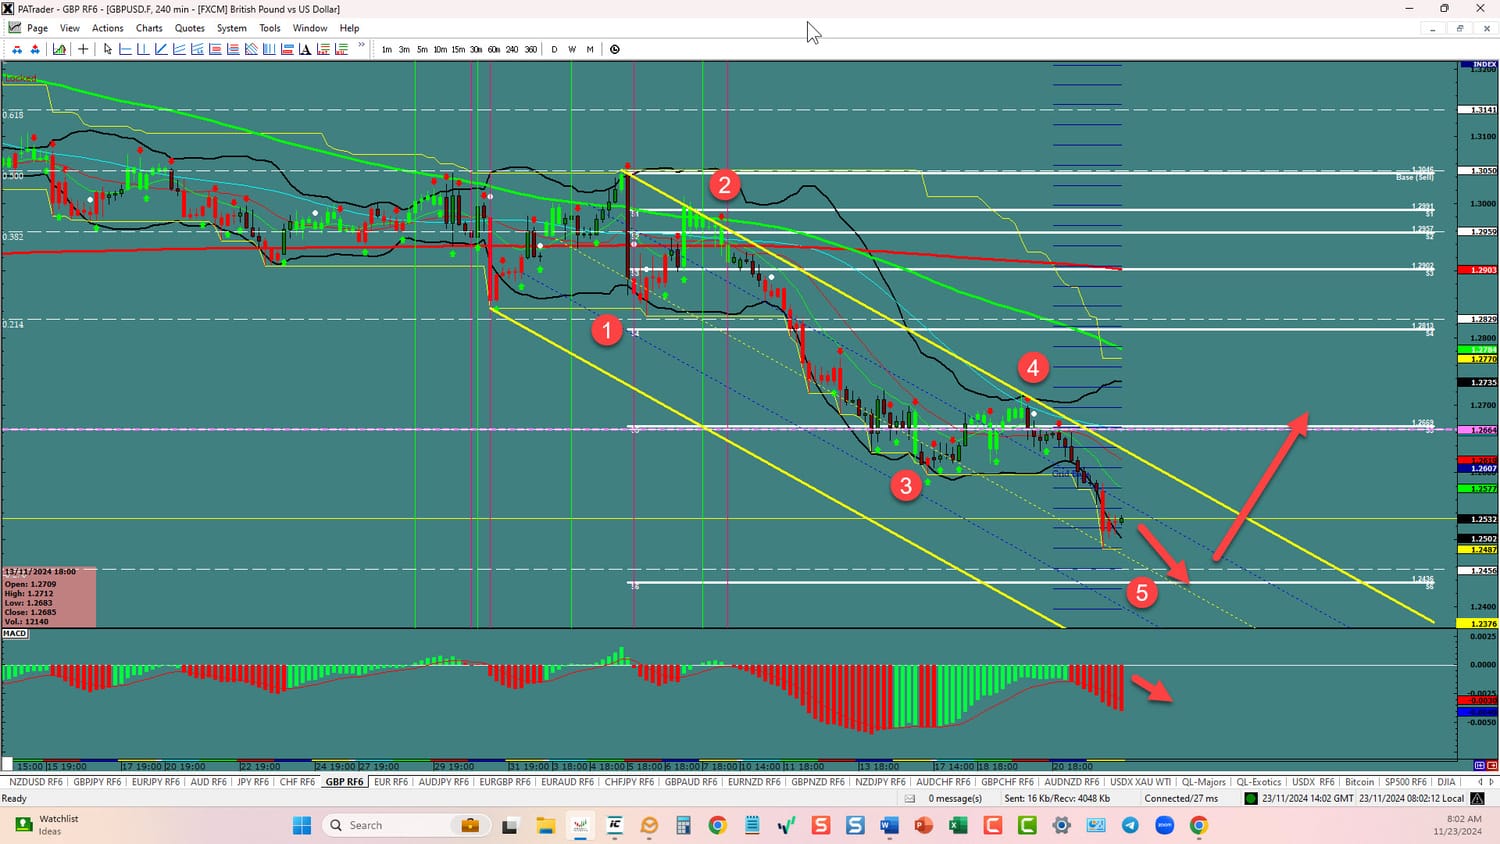
Task: Switch chart to the monthly M timeframe
Action: coord(590,49)
